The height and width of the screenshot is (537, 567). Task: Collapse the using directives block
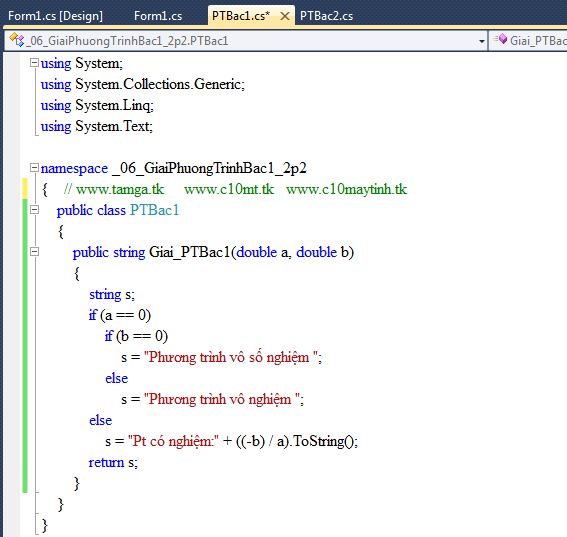pyautogui.click(x=34, y=63)
